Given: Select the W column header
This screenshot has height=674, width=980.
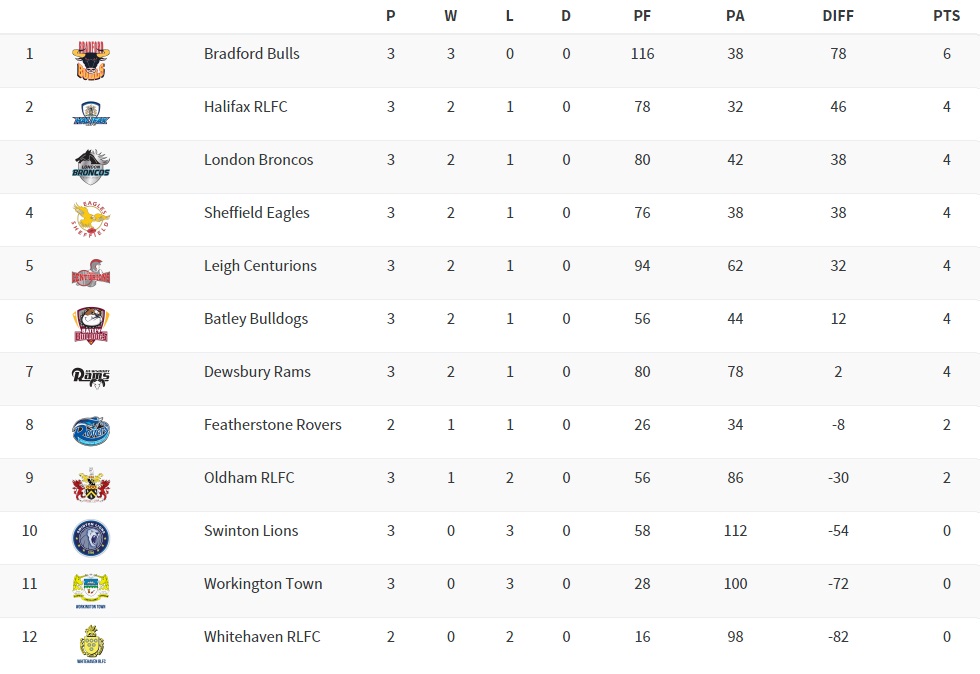Looking at the screenshot, I should click(451, 16).
